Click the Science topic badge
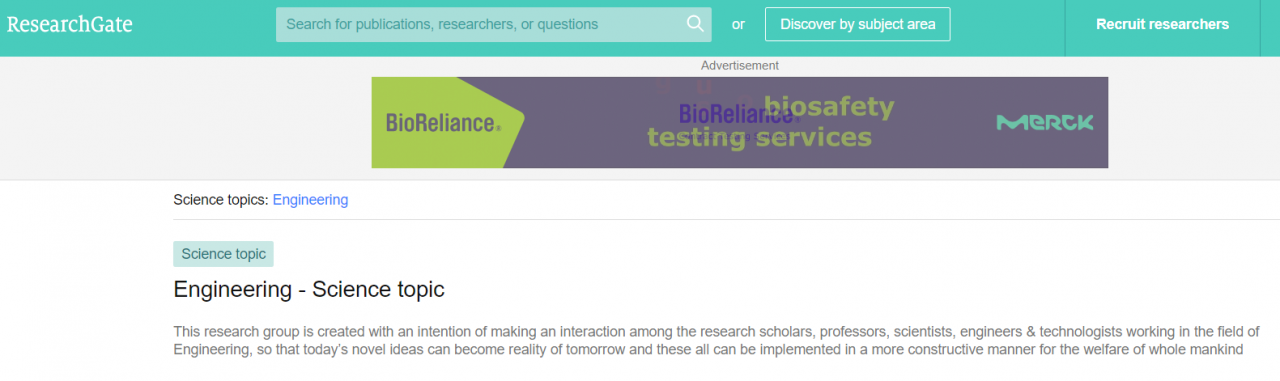This screenshot has width=1280, height=381. (x=223, y=254)
